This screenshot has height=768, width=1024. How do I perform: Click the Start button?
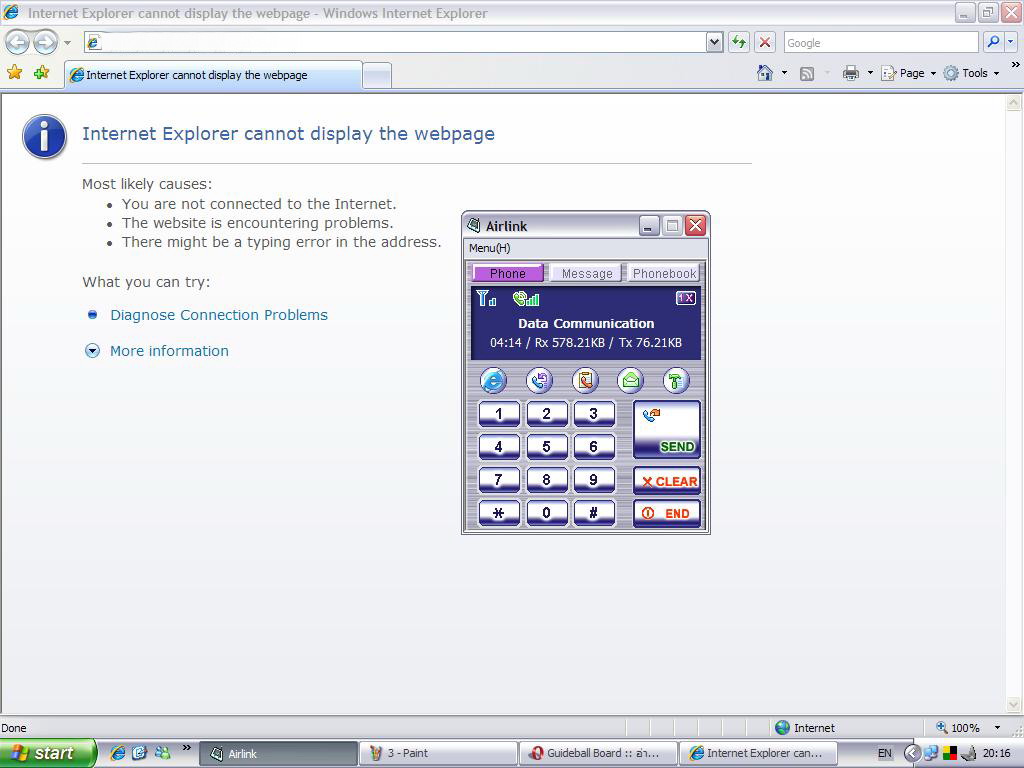click(x=48, y=753)
